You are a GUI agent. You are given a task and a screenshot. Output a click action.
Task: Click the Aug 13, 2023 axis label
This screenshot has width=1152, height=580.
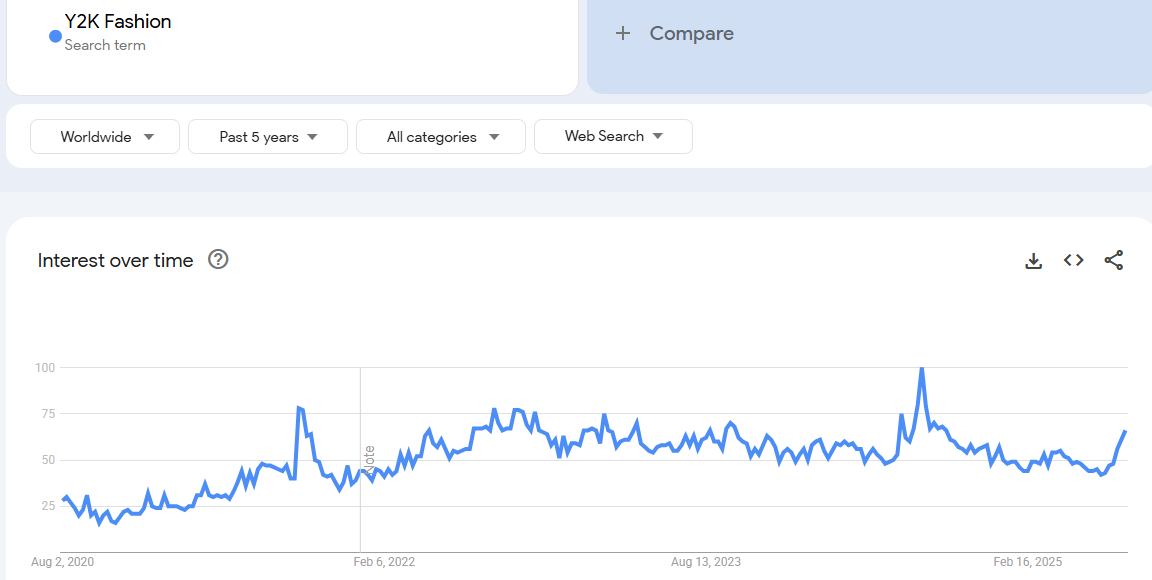tap(706, 562)
